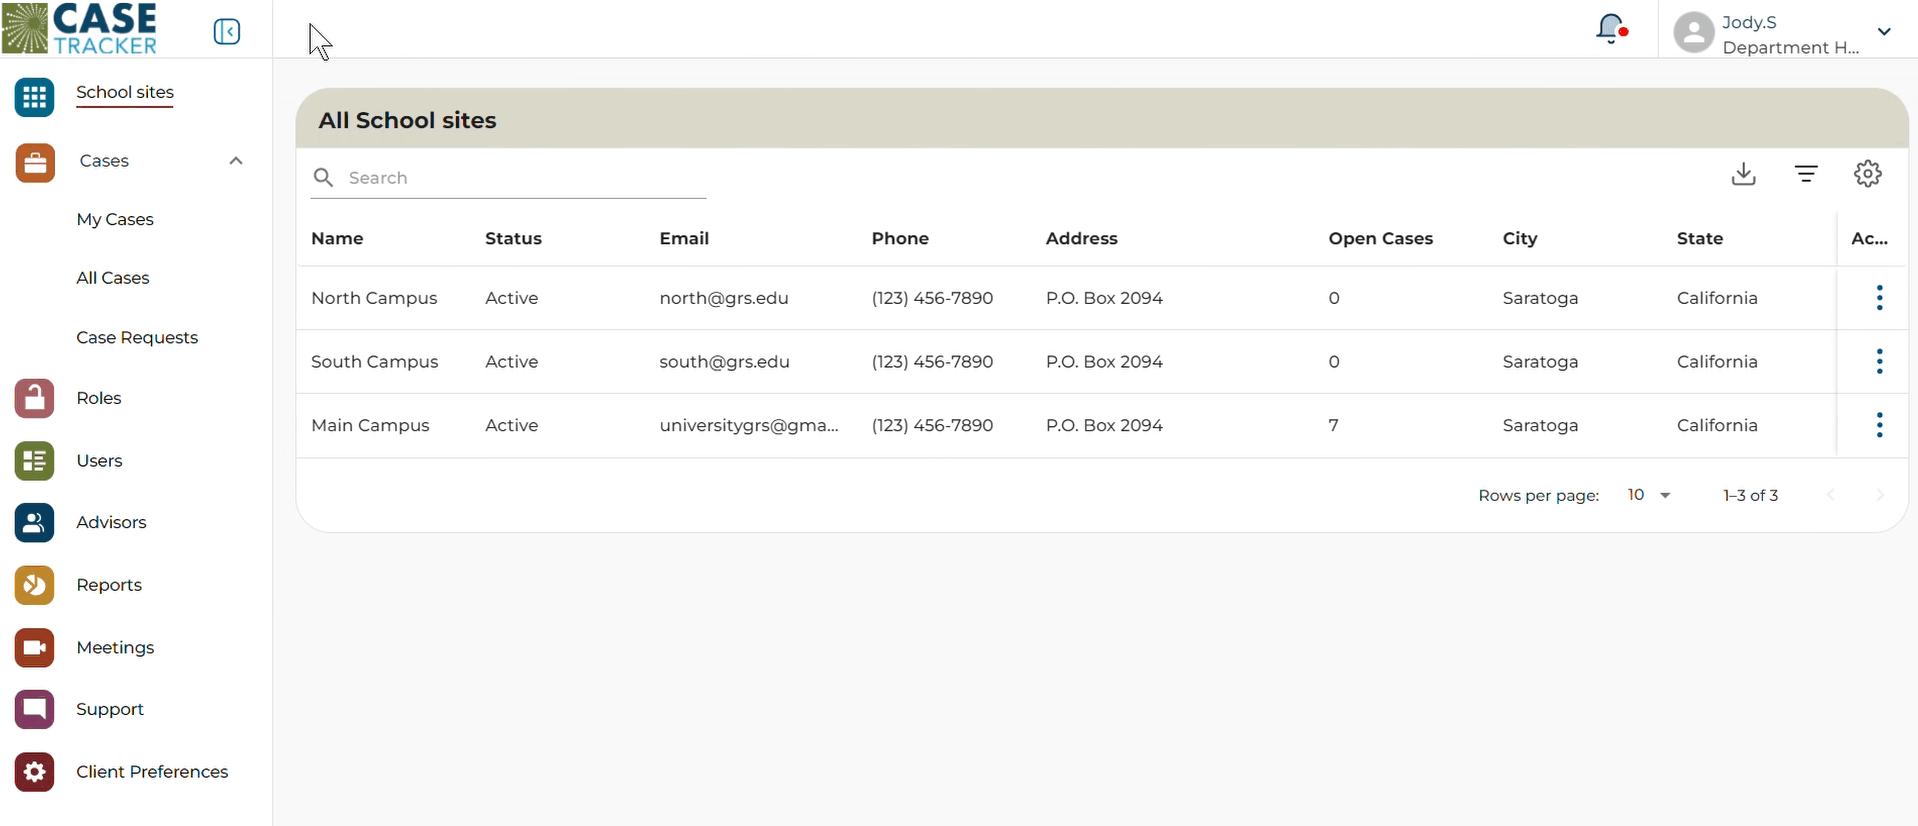
Task: Open the Advisors page
Action: 111,522
